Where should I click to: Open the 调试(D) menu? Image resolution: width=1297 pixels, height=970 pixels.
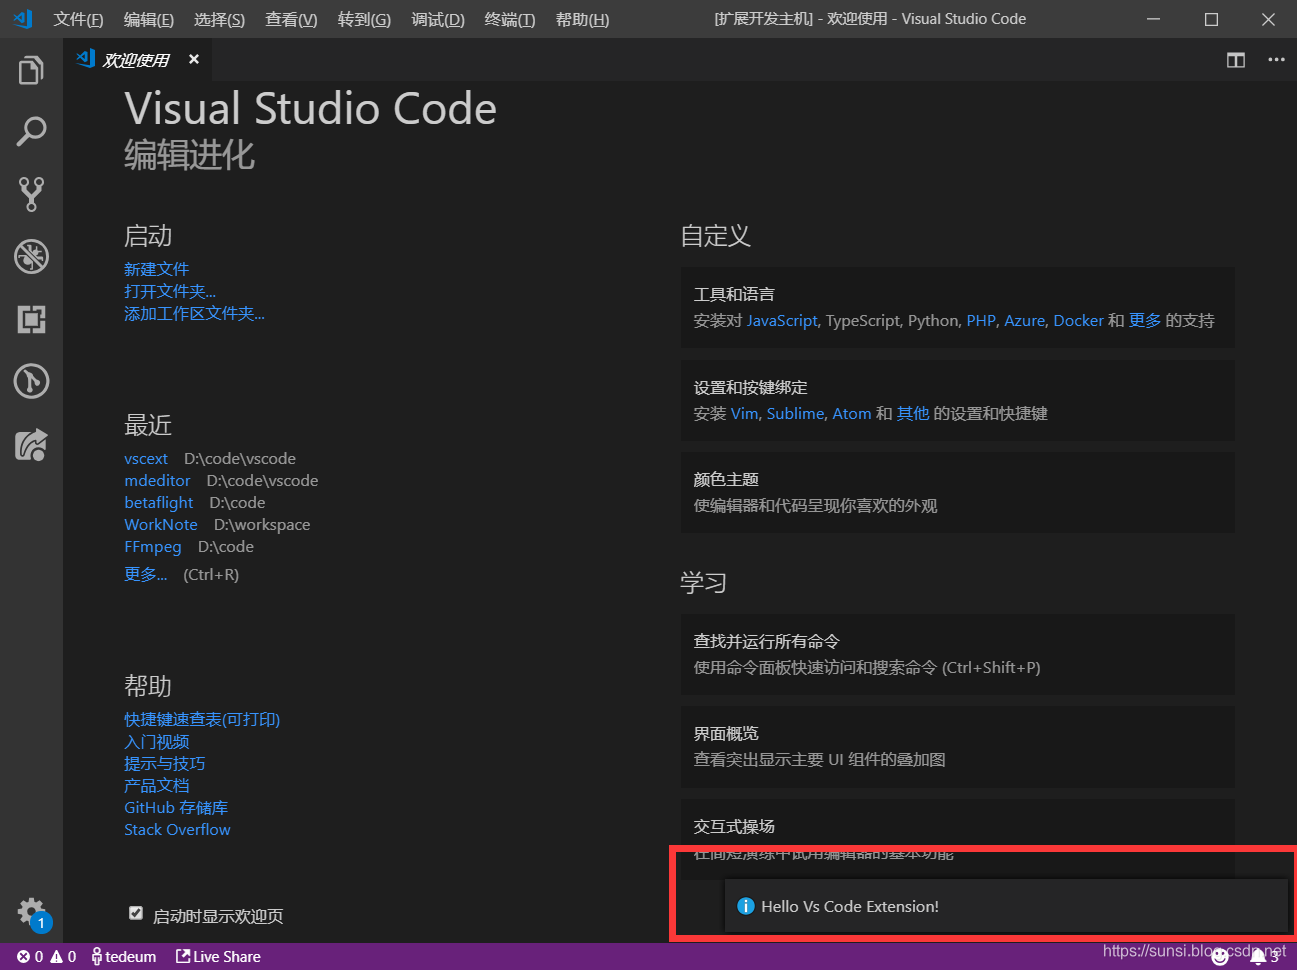(438, 19)
